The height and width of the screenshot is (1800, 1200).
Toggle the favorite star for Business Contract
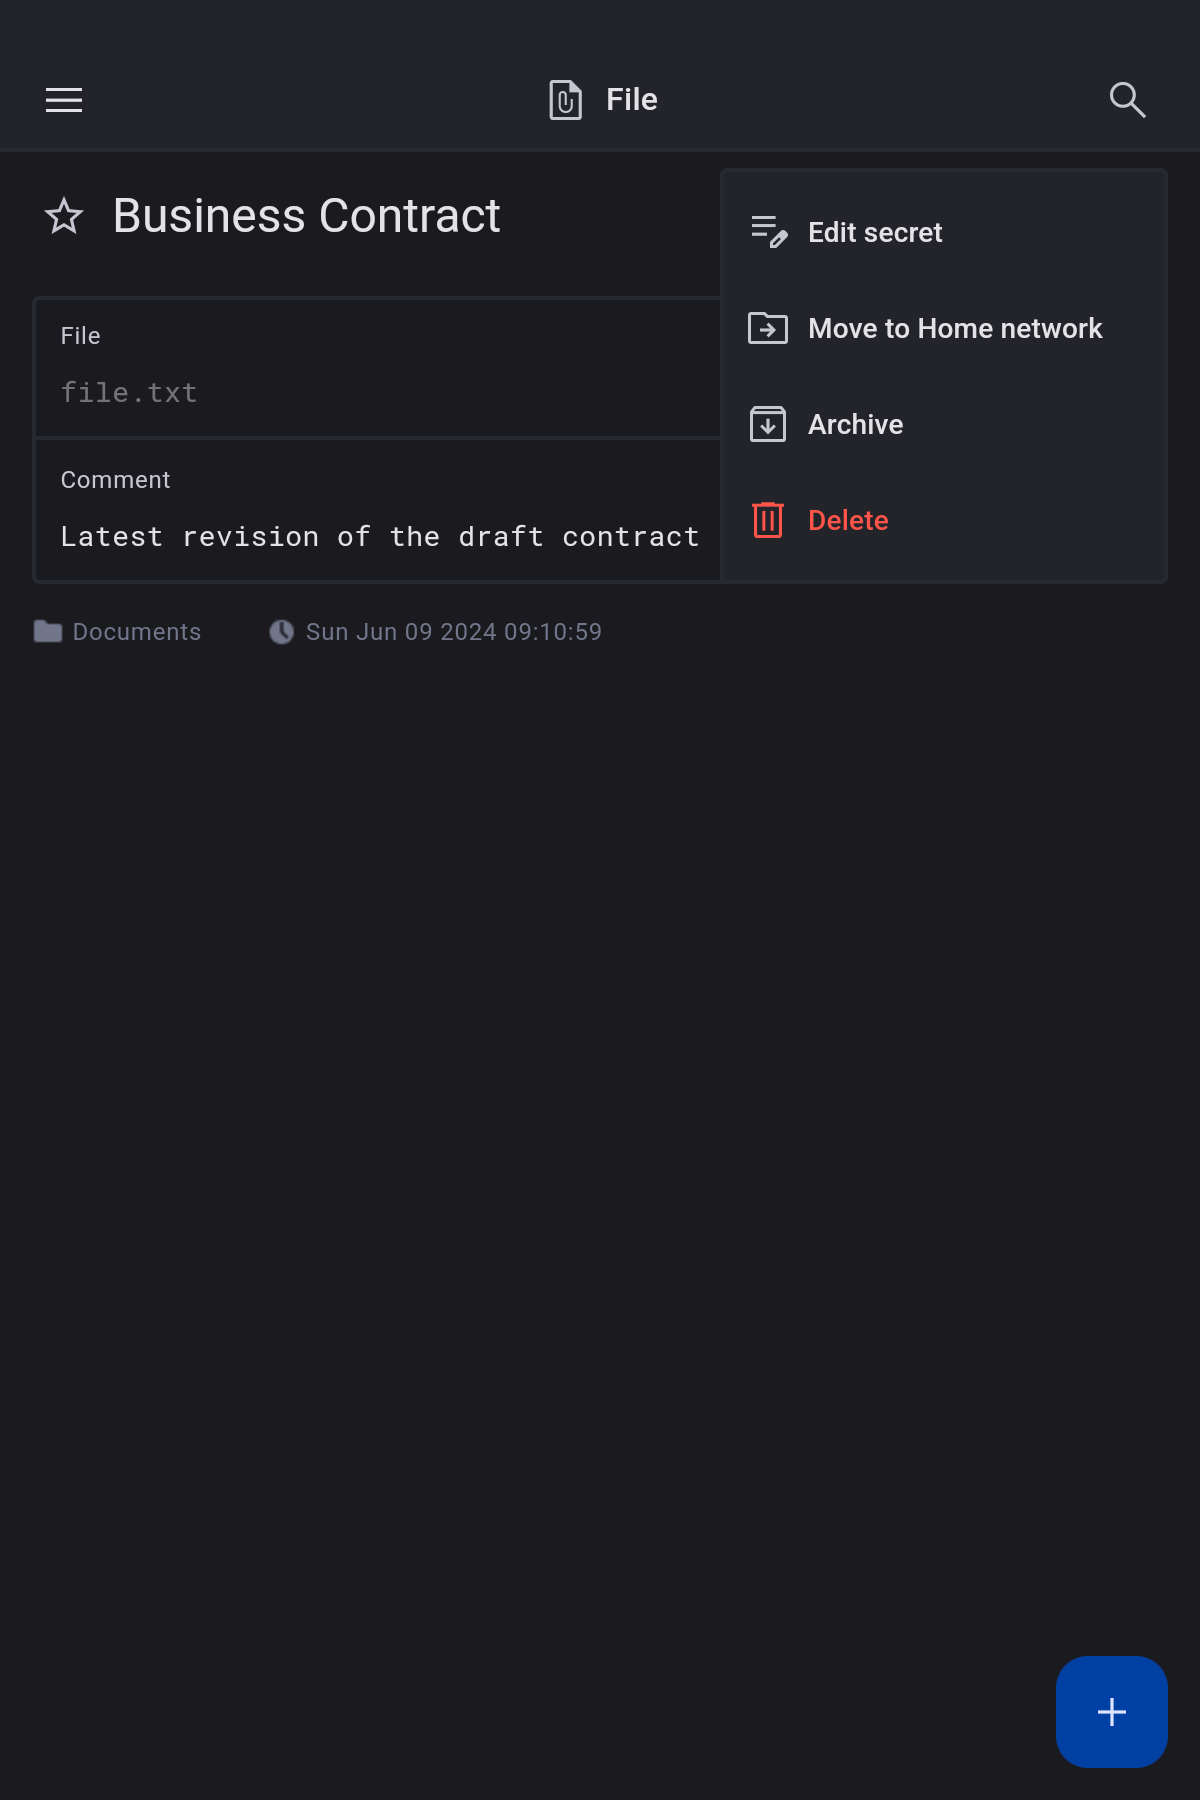(x=64, y=216)
